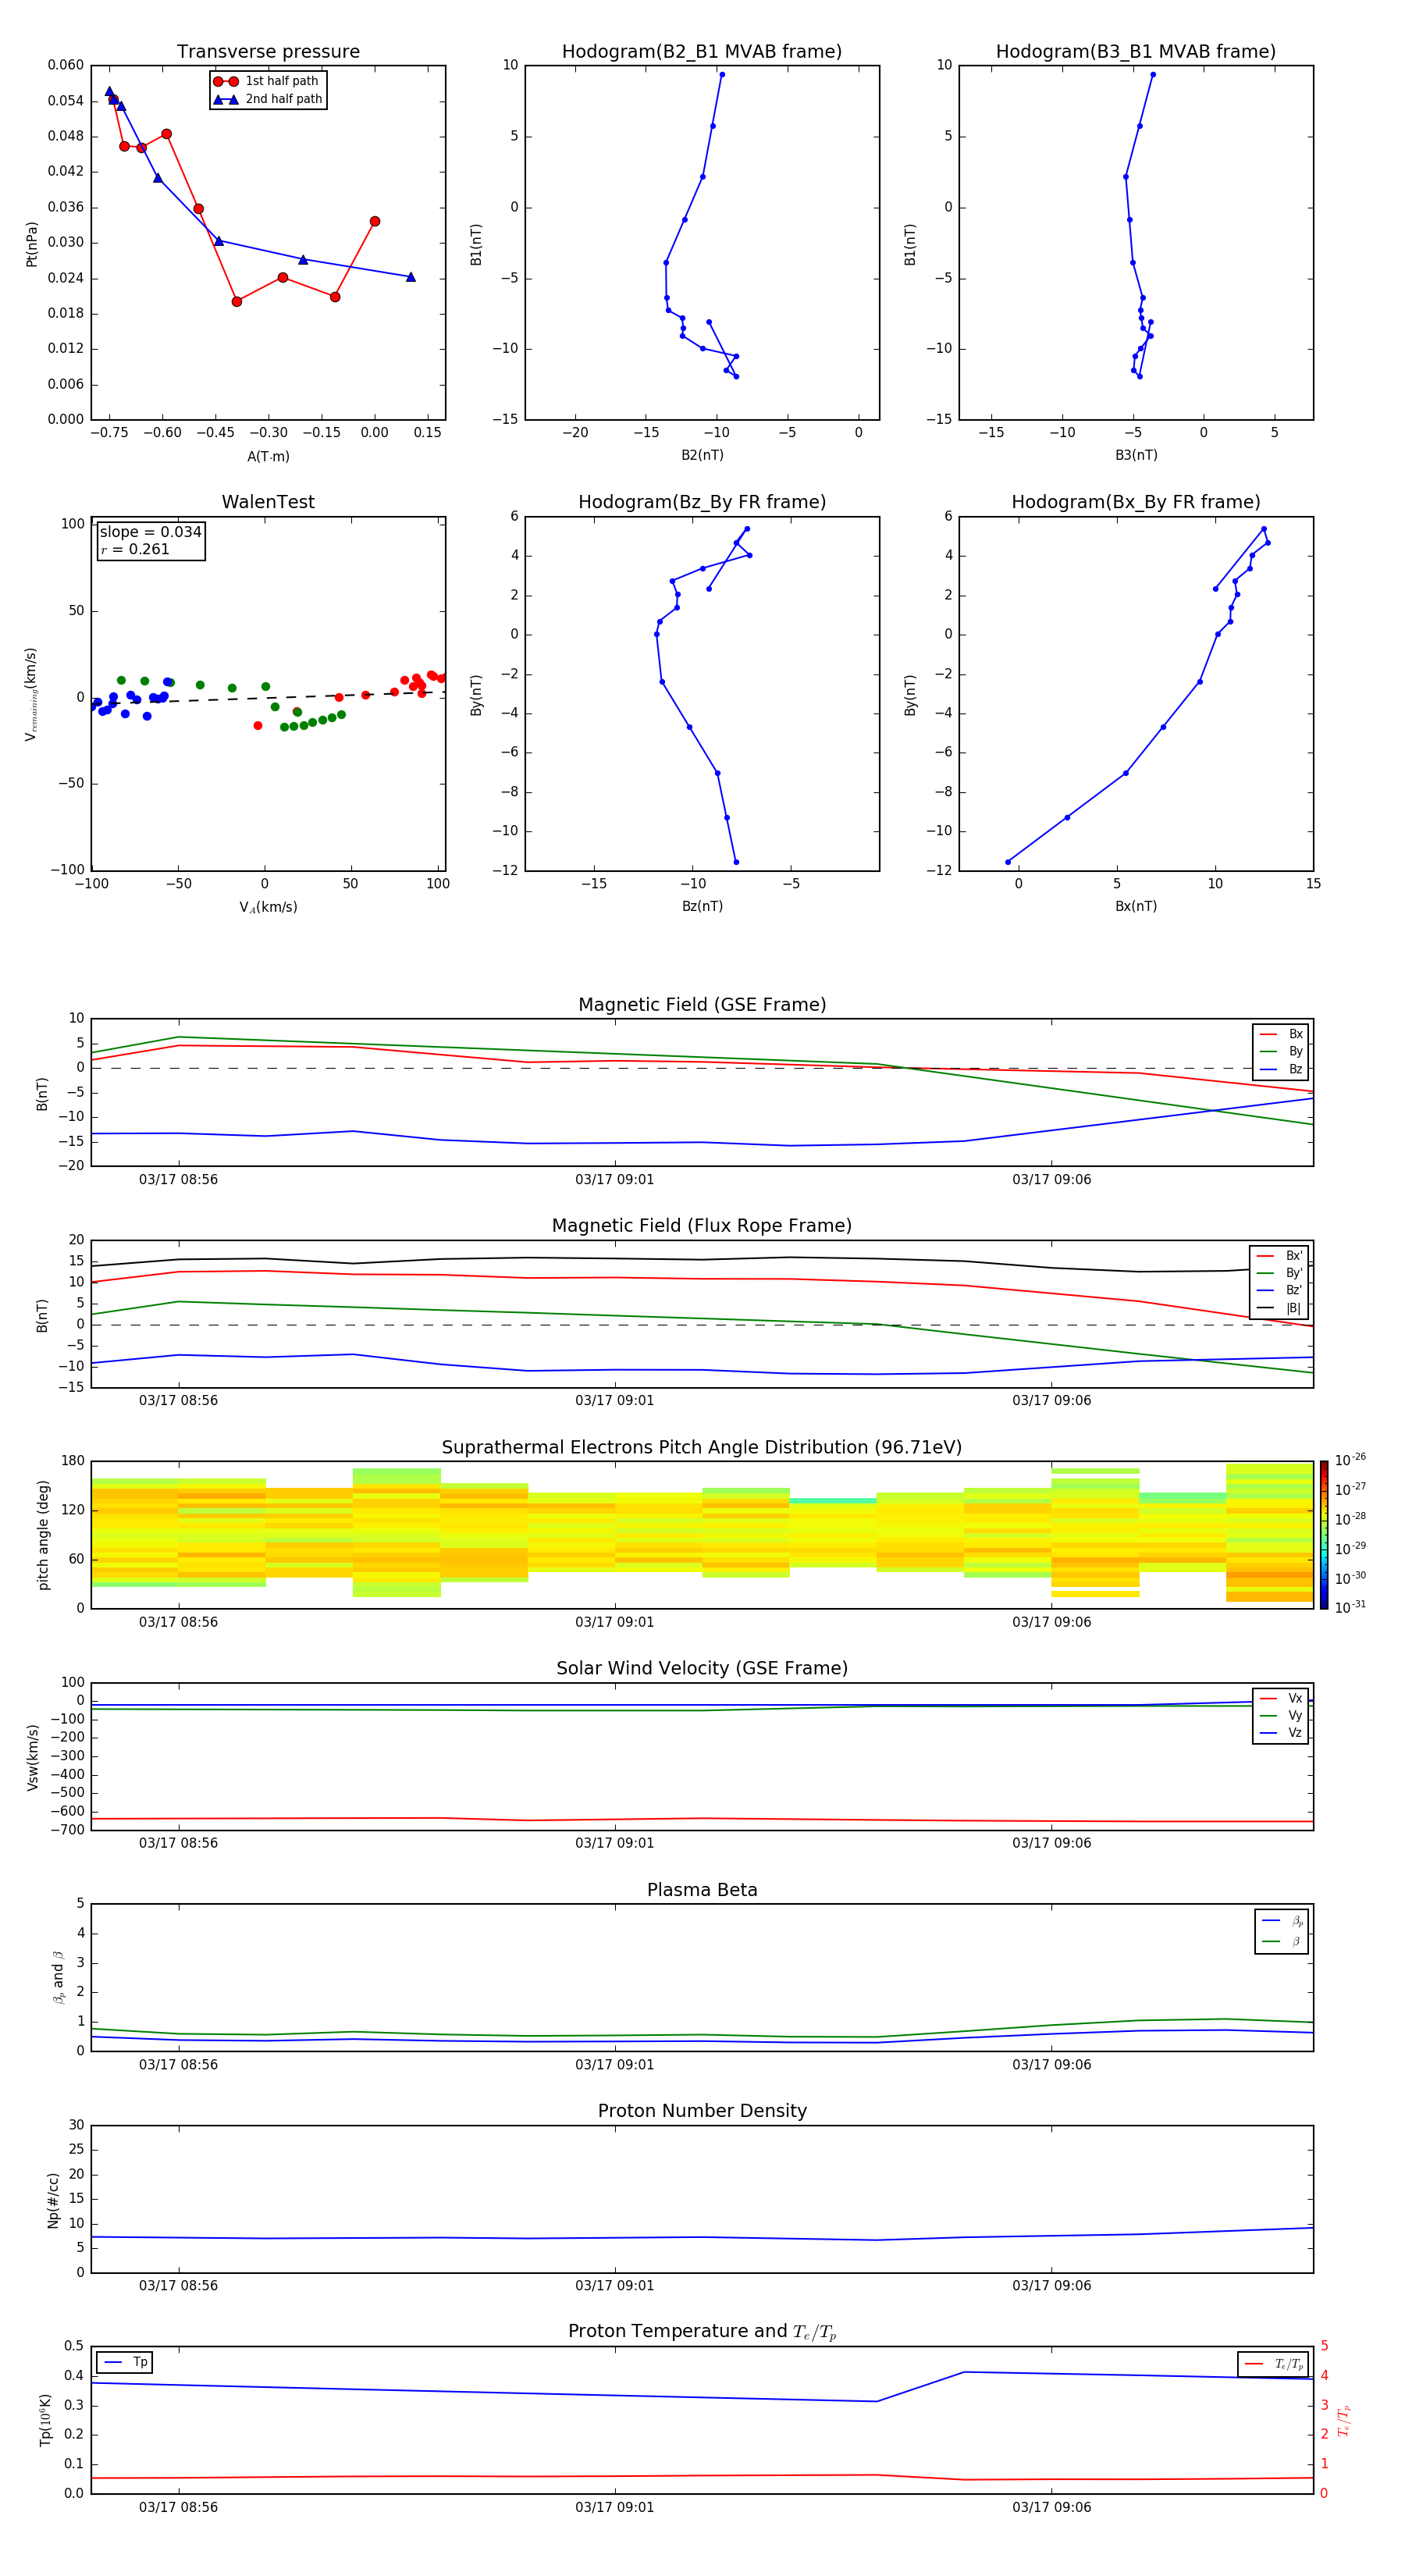Click the 'WalenTest' plot title
The height and width of the screenshot is (2576, 1405).
tap(268, 502)
